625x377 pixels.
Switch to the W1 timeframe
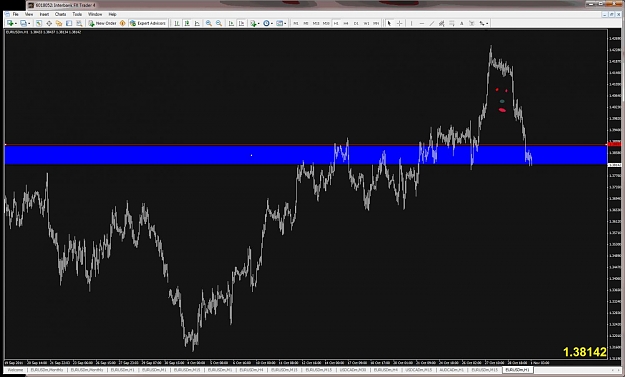click(366, 24)
